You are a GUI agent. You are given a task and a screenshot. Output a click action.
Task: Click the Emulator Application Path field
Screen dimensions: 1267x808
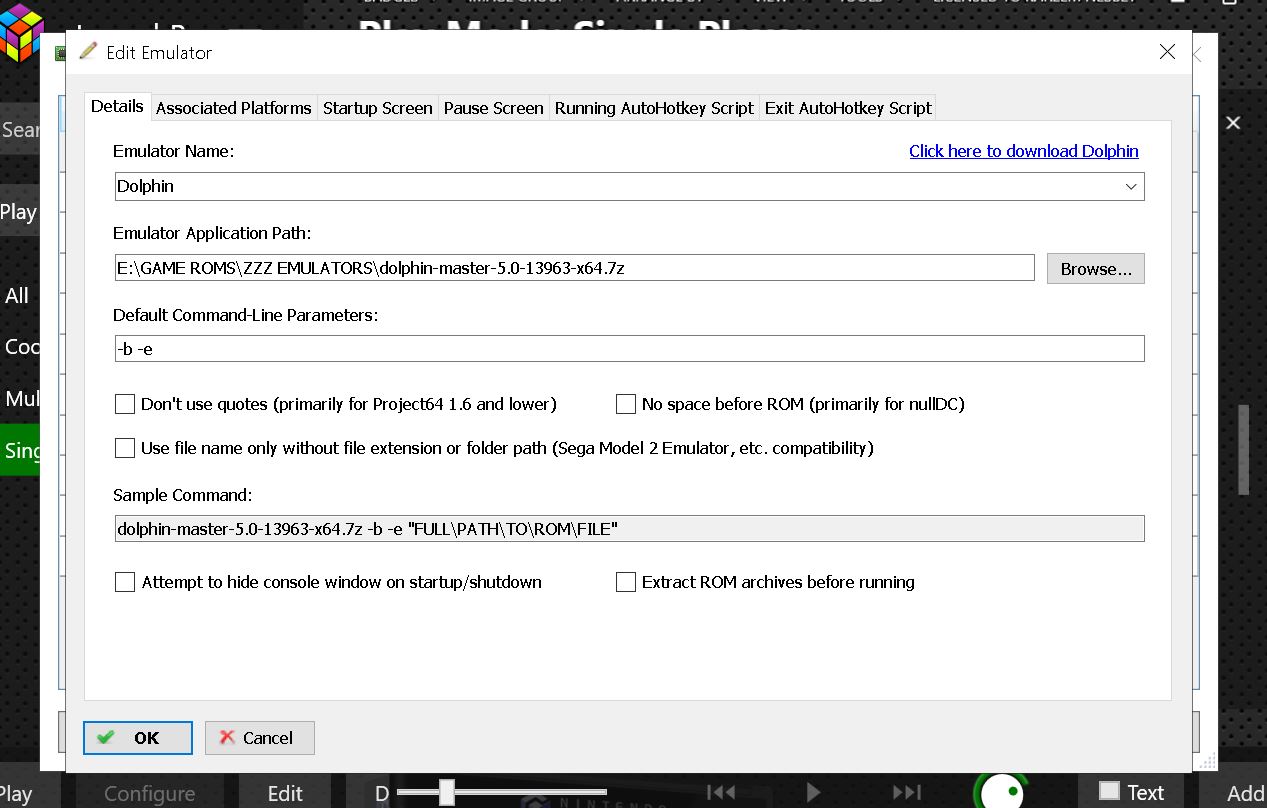tap(574, 268)
